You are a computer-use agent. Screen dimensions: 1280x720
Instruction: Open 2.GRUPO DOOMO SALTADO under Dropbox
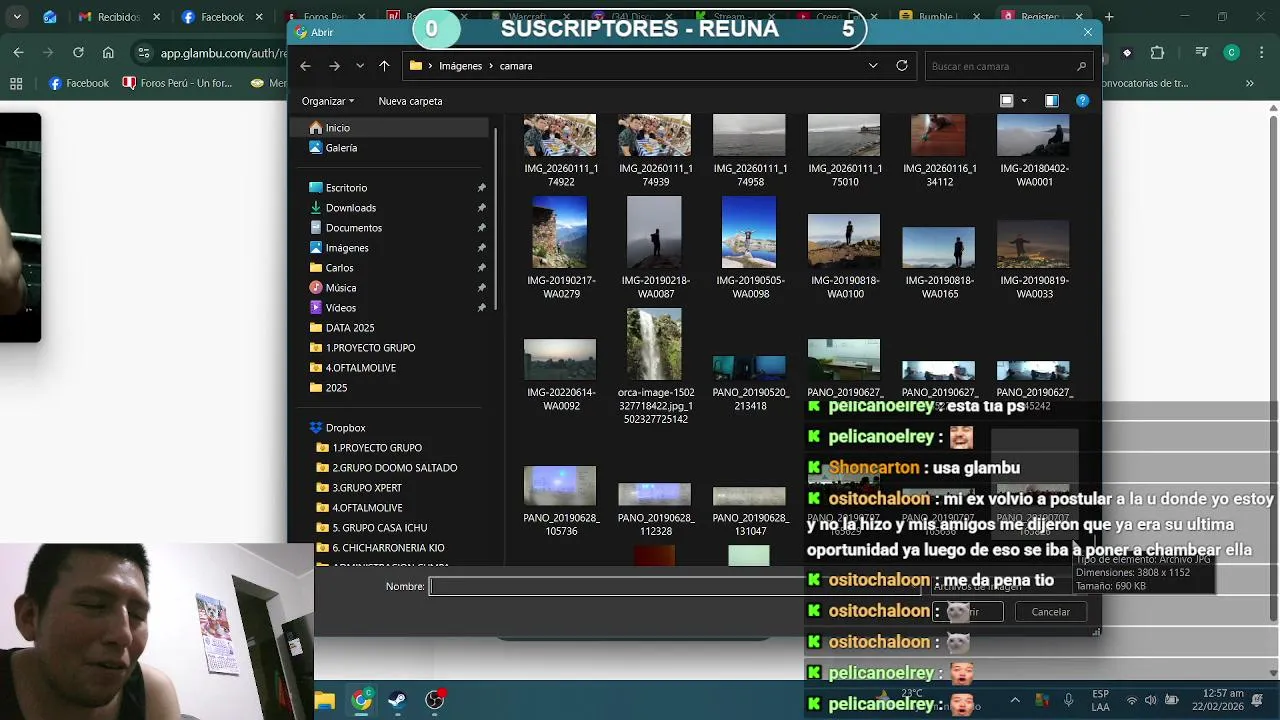tap(389, 468)
